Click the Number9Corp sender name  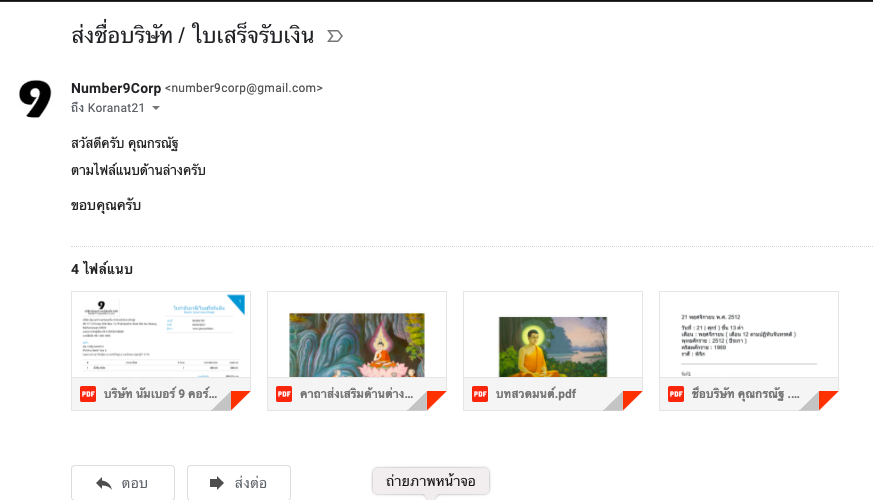pos(116,88)
